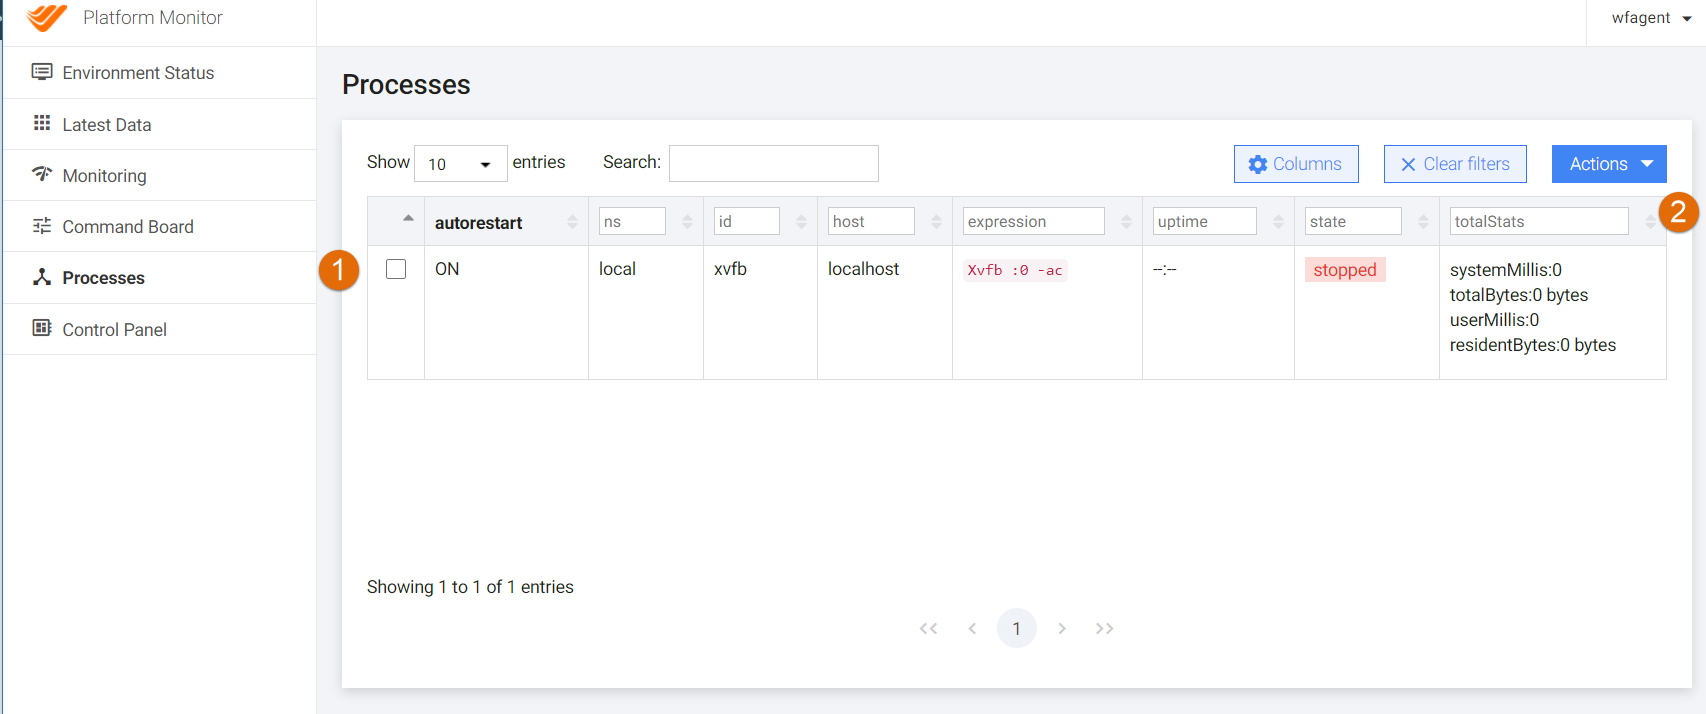Open the wfagent user menu
The width and height of the screenshot is (1706, 714).
coord(1651,18)
